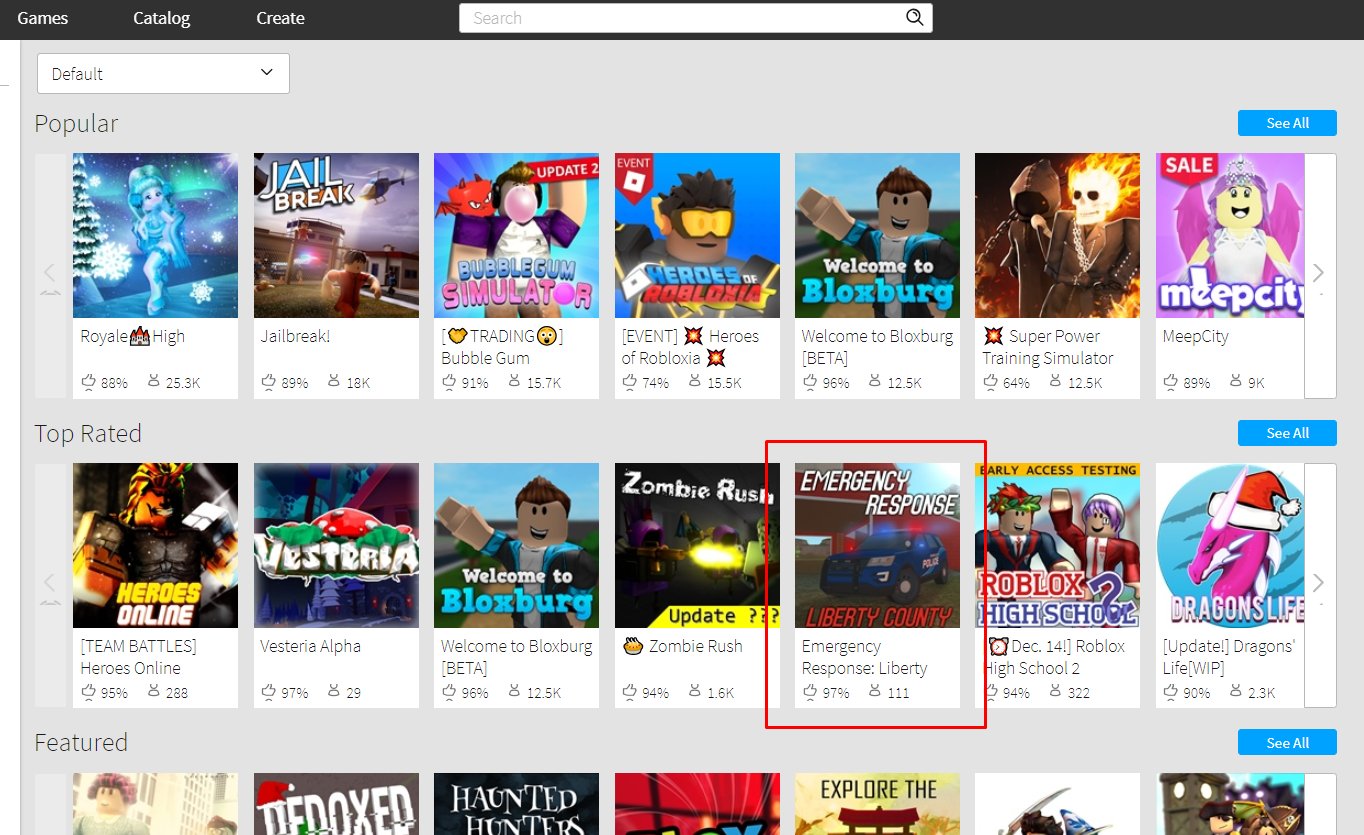Advance Top Rated carousel with right arrow
Viewport: 1364px width, 835px height.
pos(1319,585)
